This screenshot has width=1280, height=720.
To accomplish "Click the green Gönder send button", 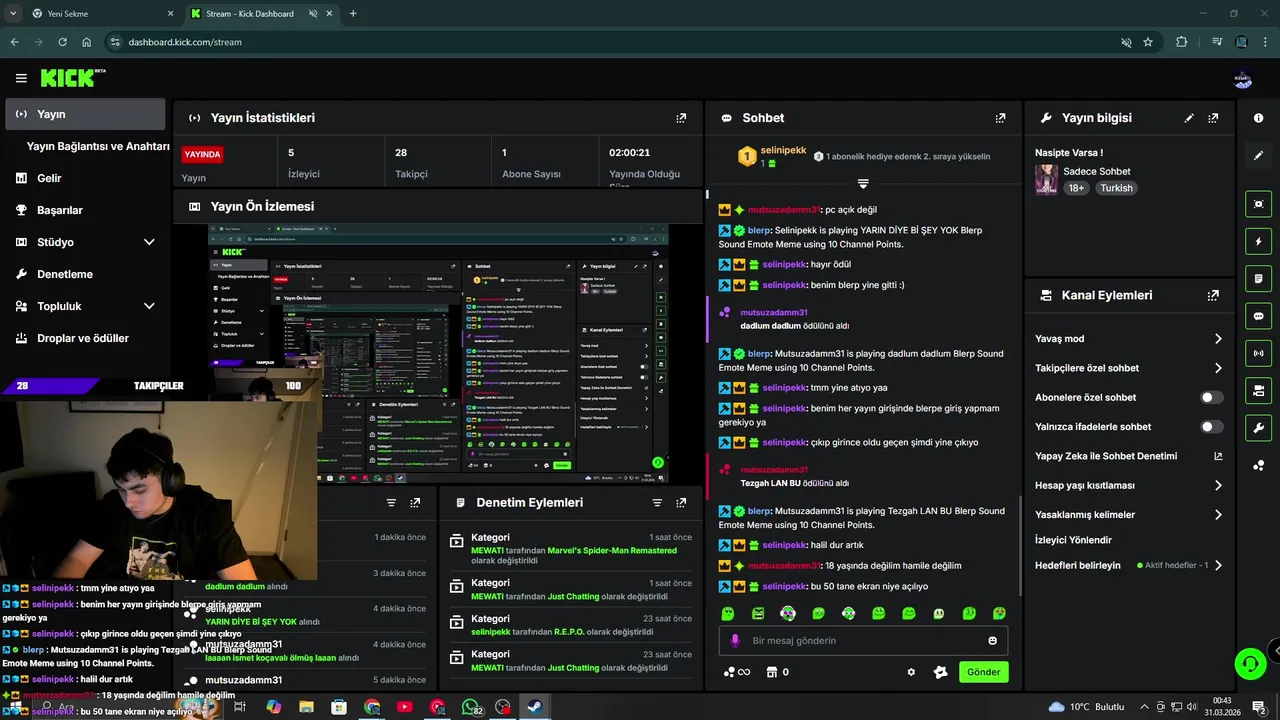I will pyautogui.click(x=983, y=672).
